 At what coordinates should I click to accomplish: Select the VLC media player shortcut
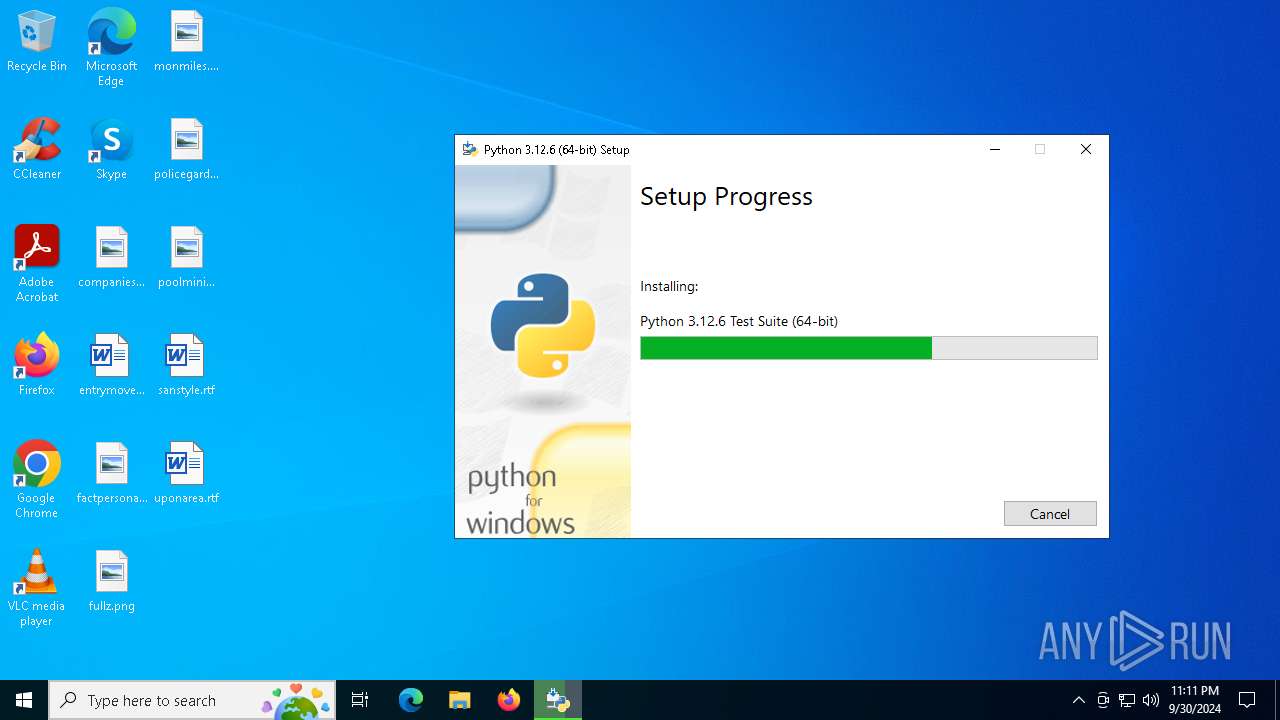coord(37,588)
